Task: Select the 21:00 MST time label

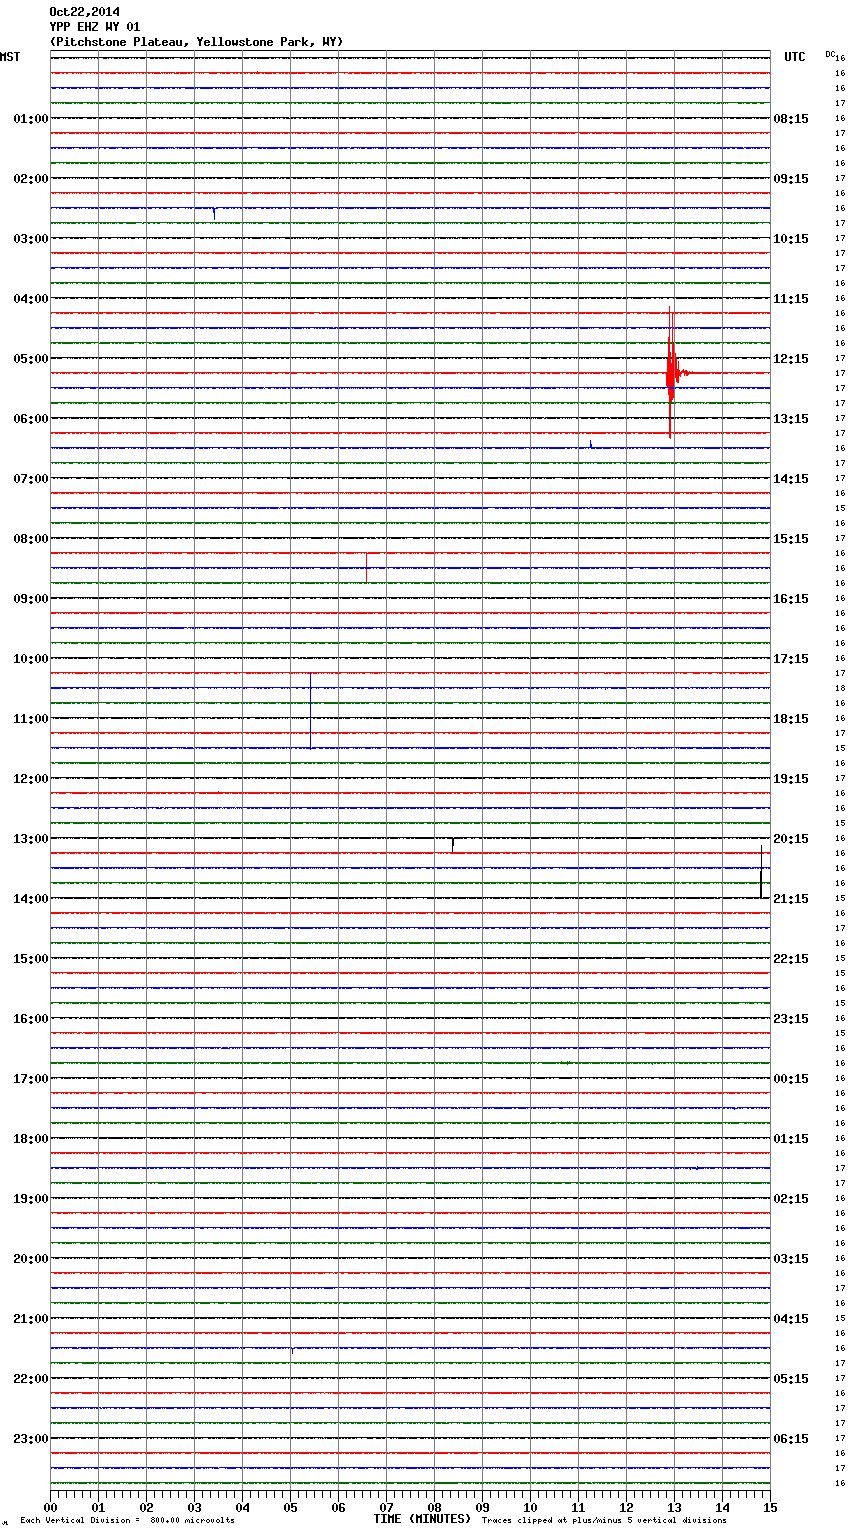Action: pos(31,1319)
